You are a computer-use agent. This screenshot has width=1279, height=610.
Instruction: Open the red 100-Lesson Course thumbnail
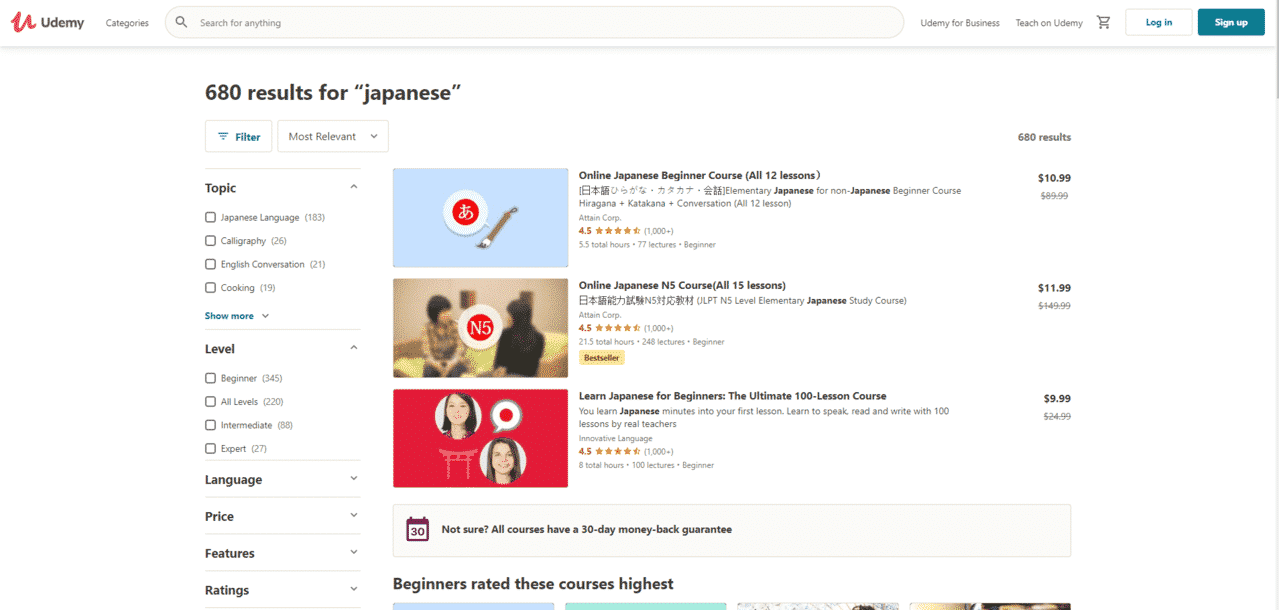(480, 438)
